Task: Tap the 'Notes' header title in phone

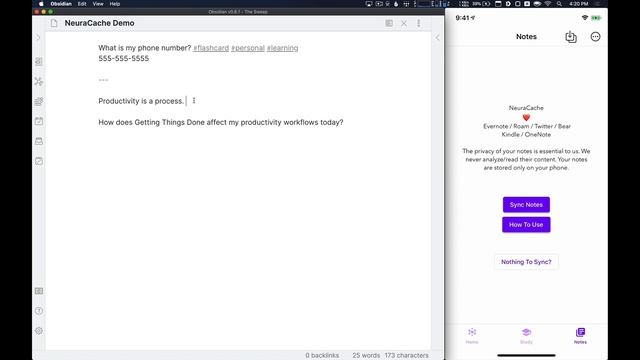Action: click(x=526, y=37)
